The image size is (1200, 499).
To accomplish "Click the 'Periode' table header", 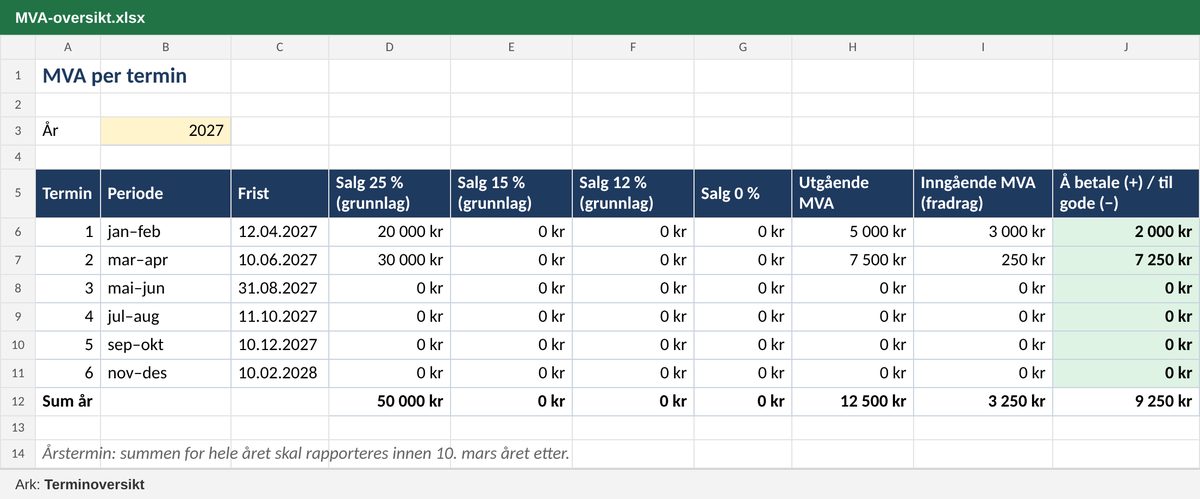I will [166, 193].
